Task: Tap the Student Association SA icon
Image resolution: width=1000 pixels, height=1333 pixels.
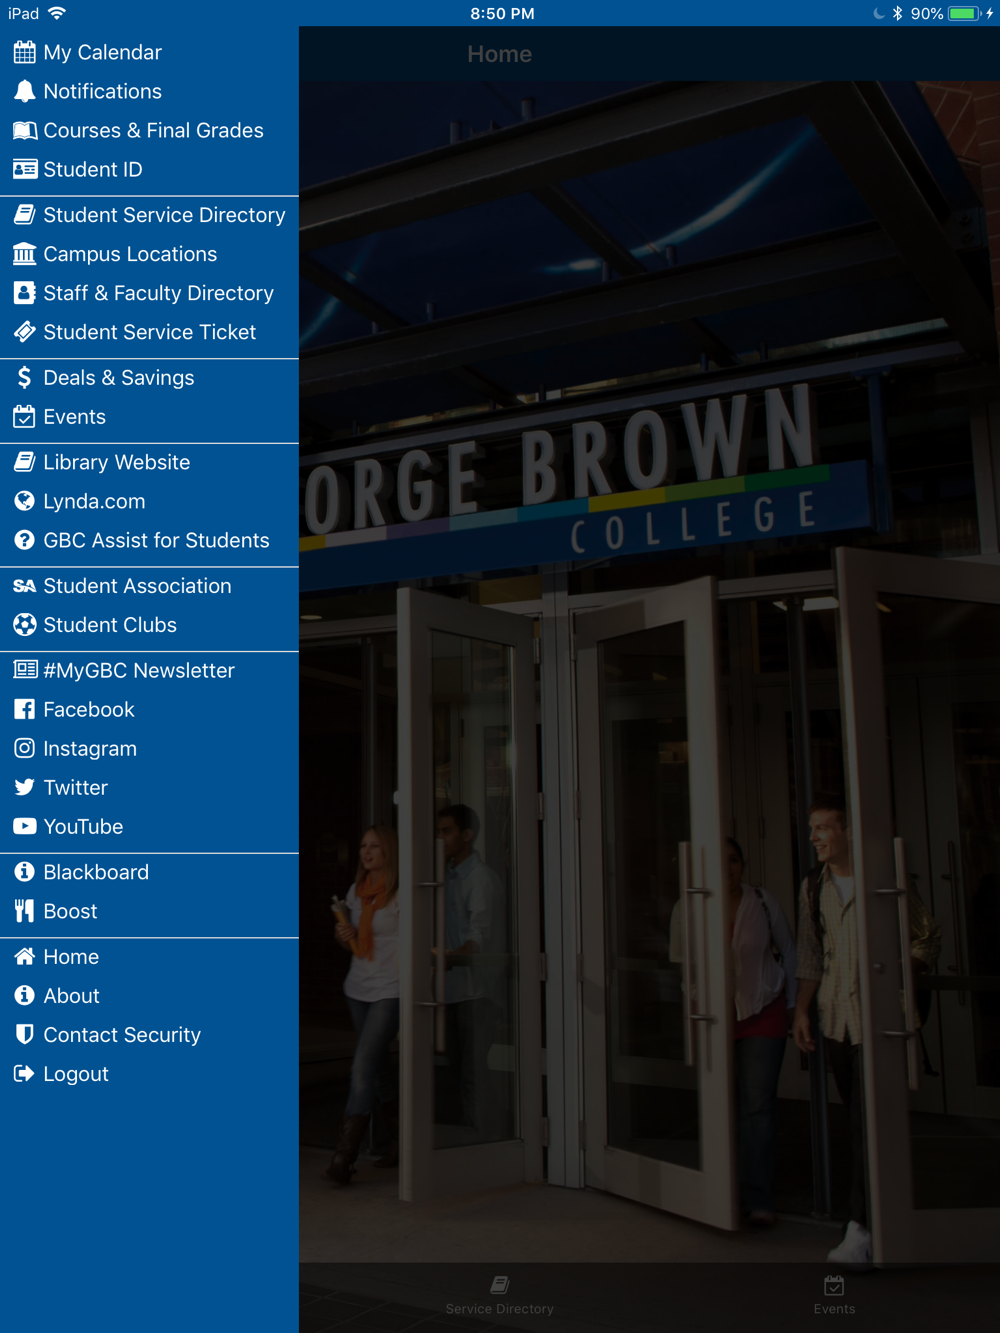Action: (25, 586)
